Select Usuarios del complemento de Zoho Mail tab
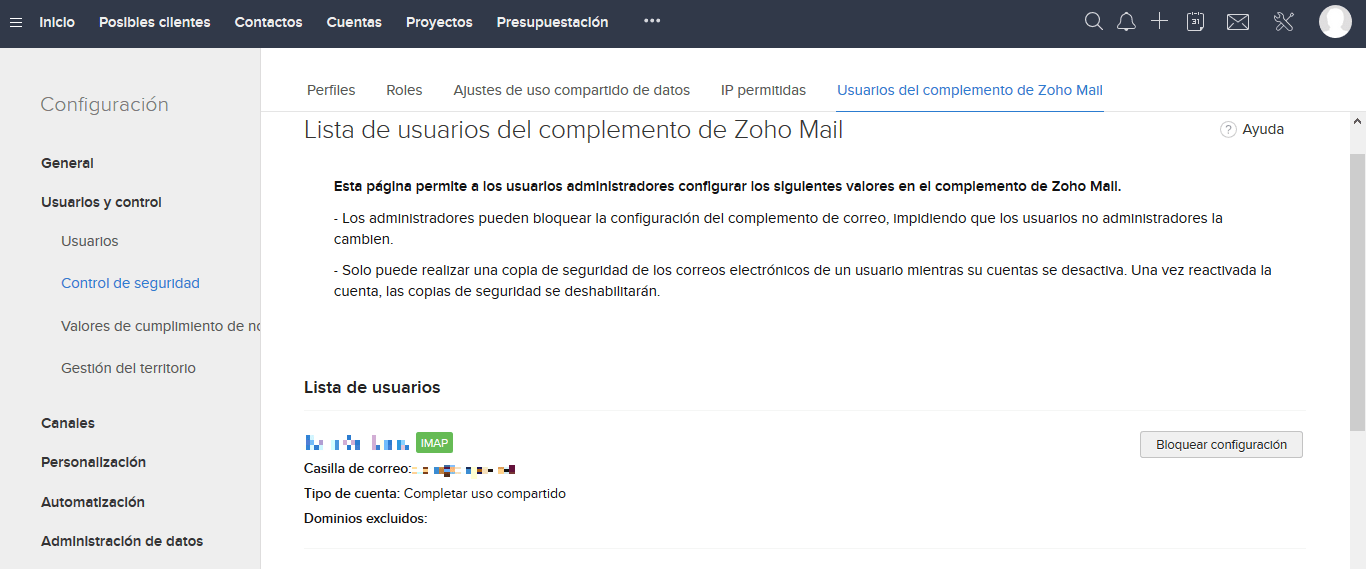This screenshot has width=1366, height=569. point(970,90)
